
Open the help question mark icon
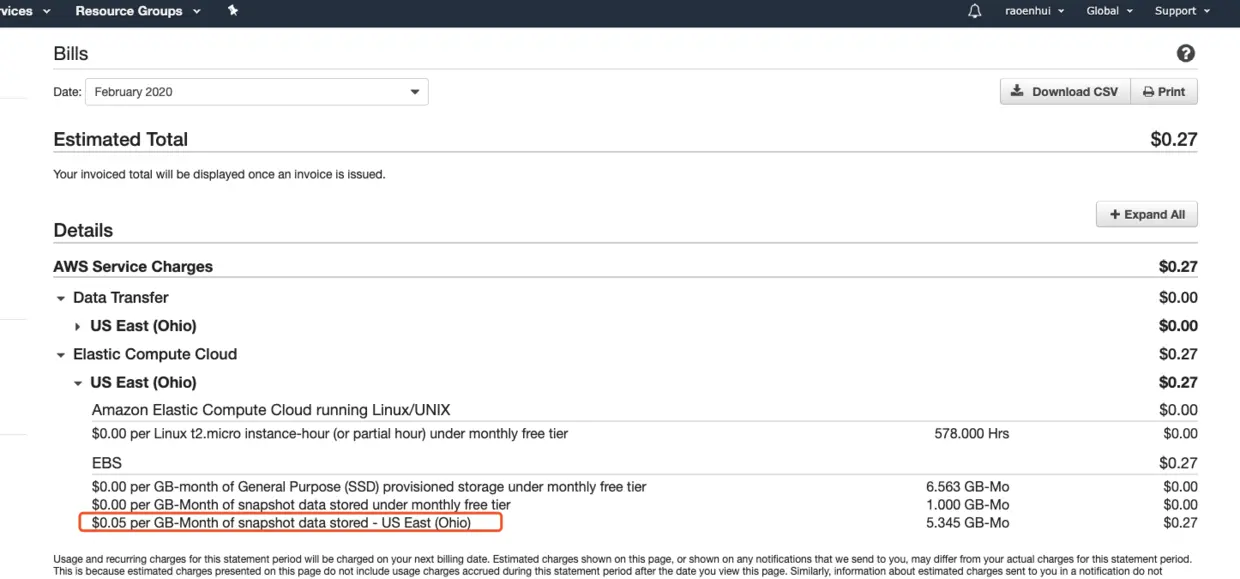[x=1186, y=54]
